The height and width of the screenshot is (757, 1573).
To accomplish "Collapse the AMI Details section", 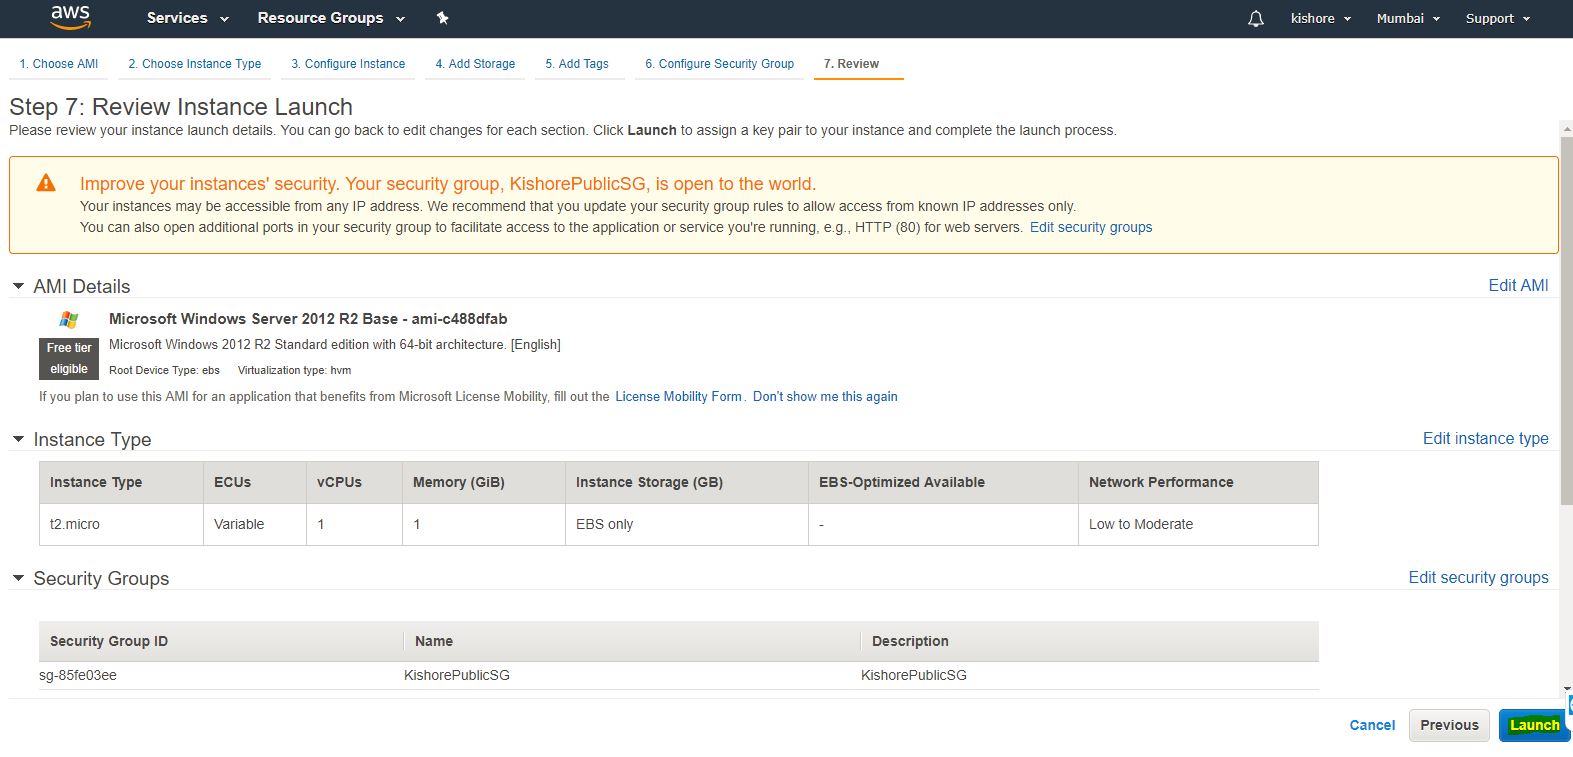I will [18, 286].
